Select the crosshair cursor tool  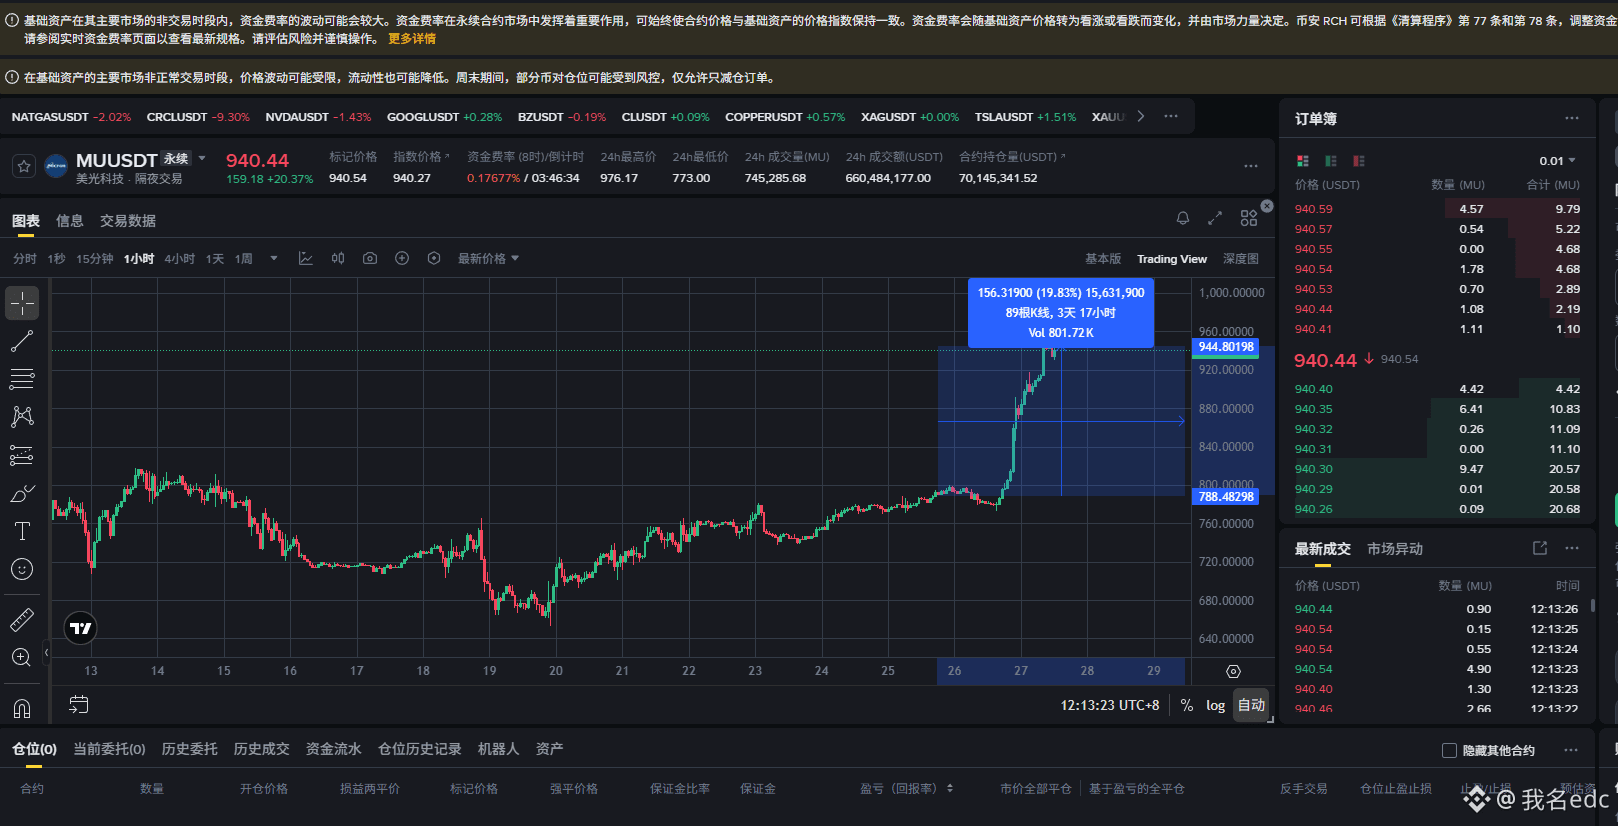click(x=22, y=303)
